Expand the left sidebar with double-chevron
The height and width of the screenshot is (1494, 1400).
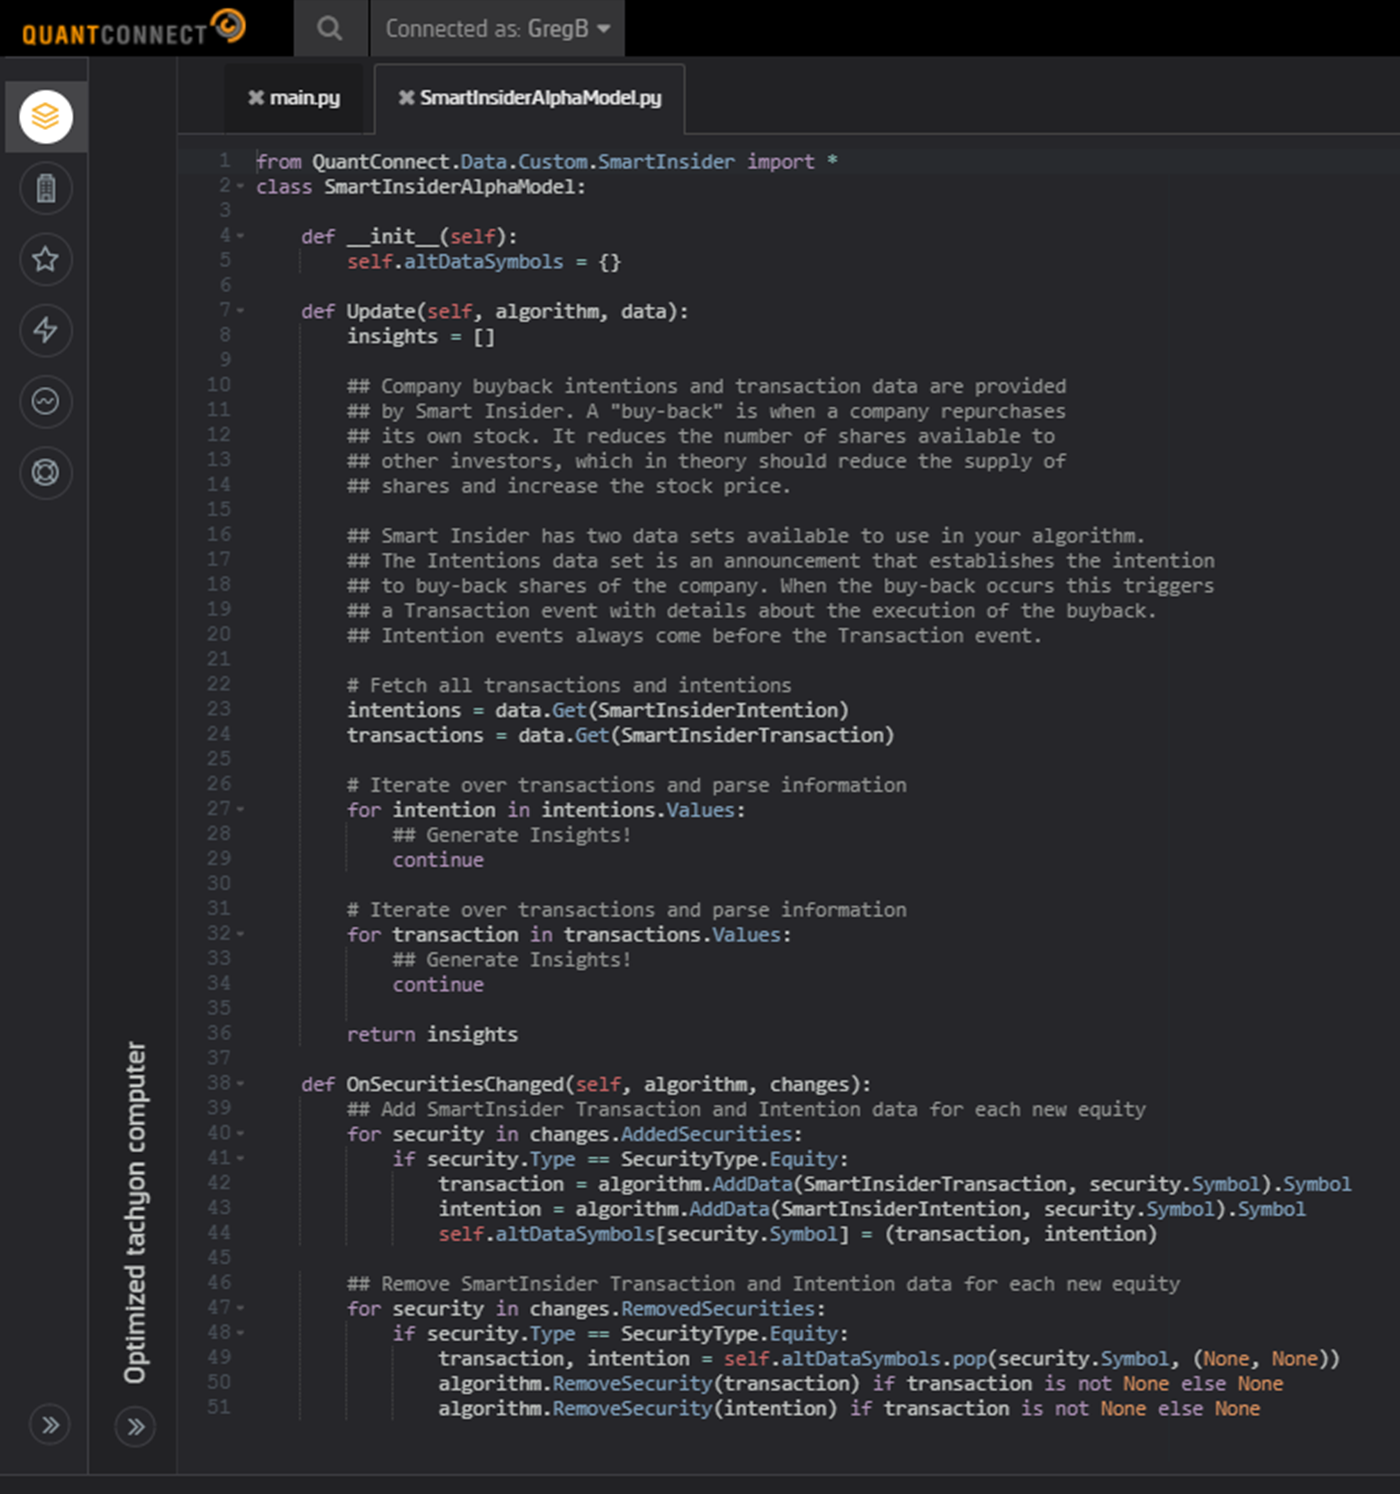pyautogui.click(x=50, y=1425)
